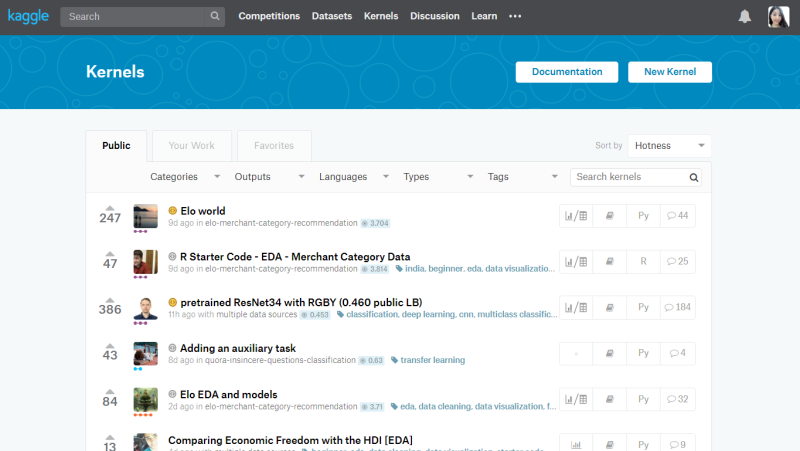Switch to the Your Work tab
The width and height of the screenshot is (800, 451).
pos(192,146)
